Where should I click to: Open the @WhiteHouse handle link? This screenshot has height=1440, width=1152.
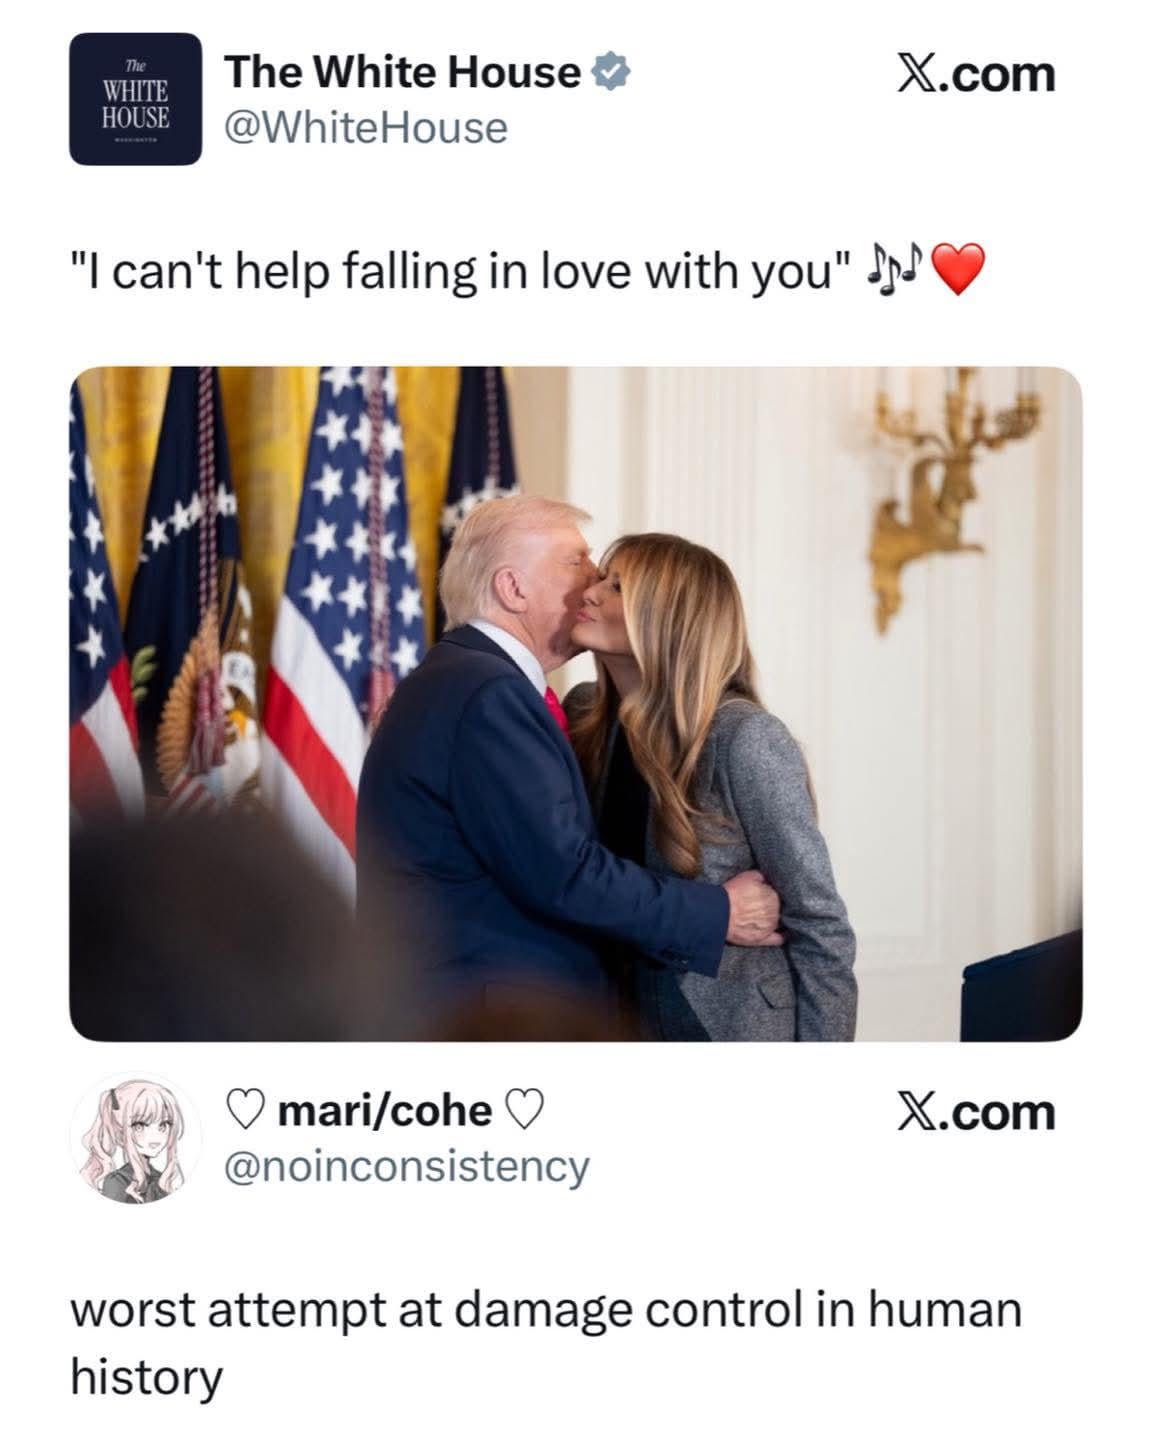point(365,127)
